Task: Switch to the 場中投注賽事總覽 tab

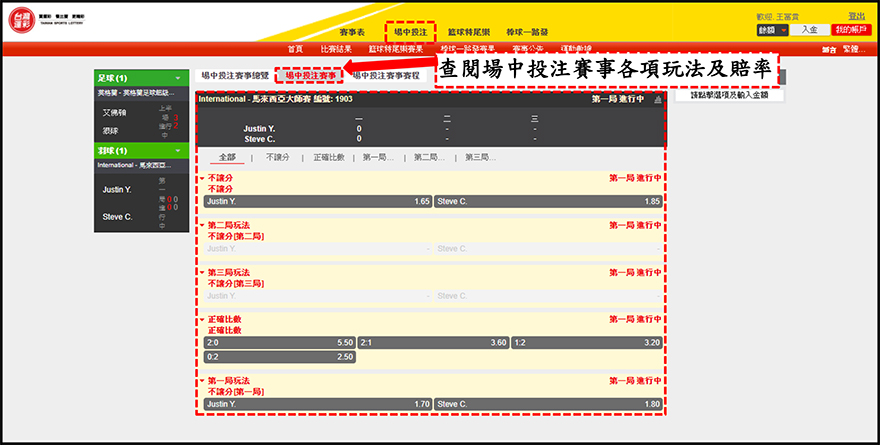Action: (x=235, y=75)
